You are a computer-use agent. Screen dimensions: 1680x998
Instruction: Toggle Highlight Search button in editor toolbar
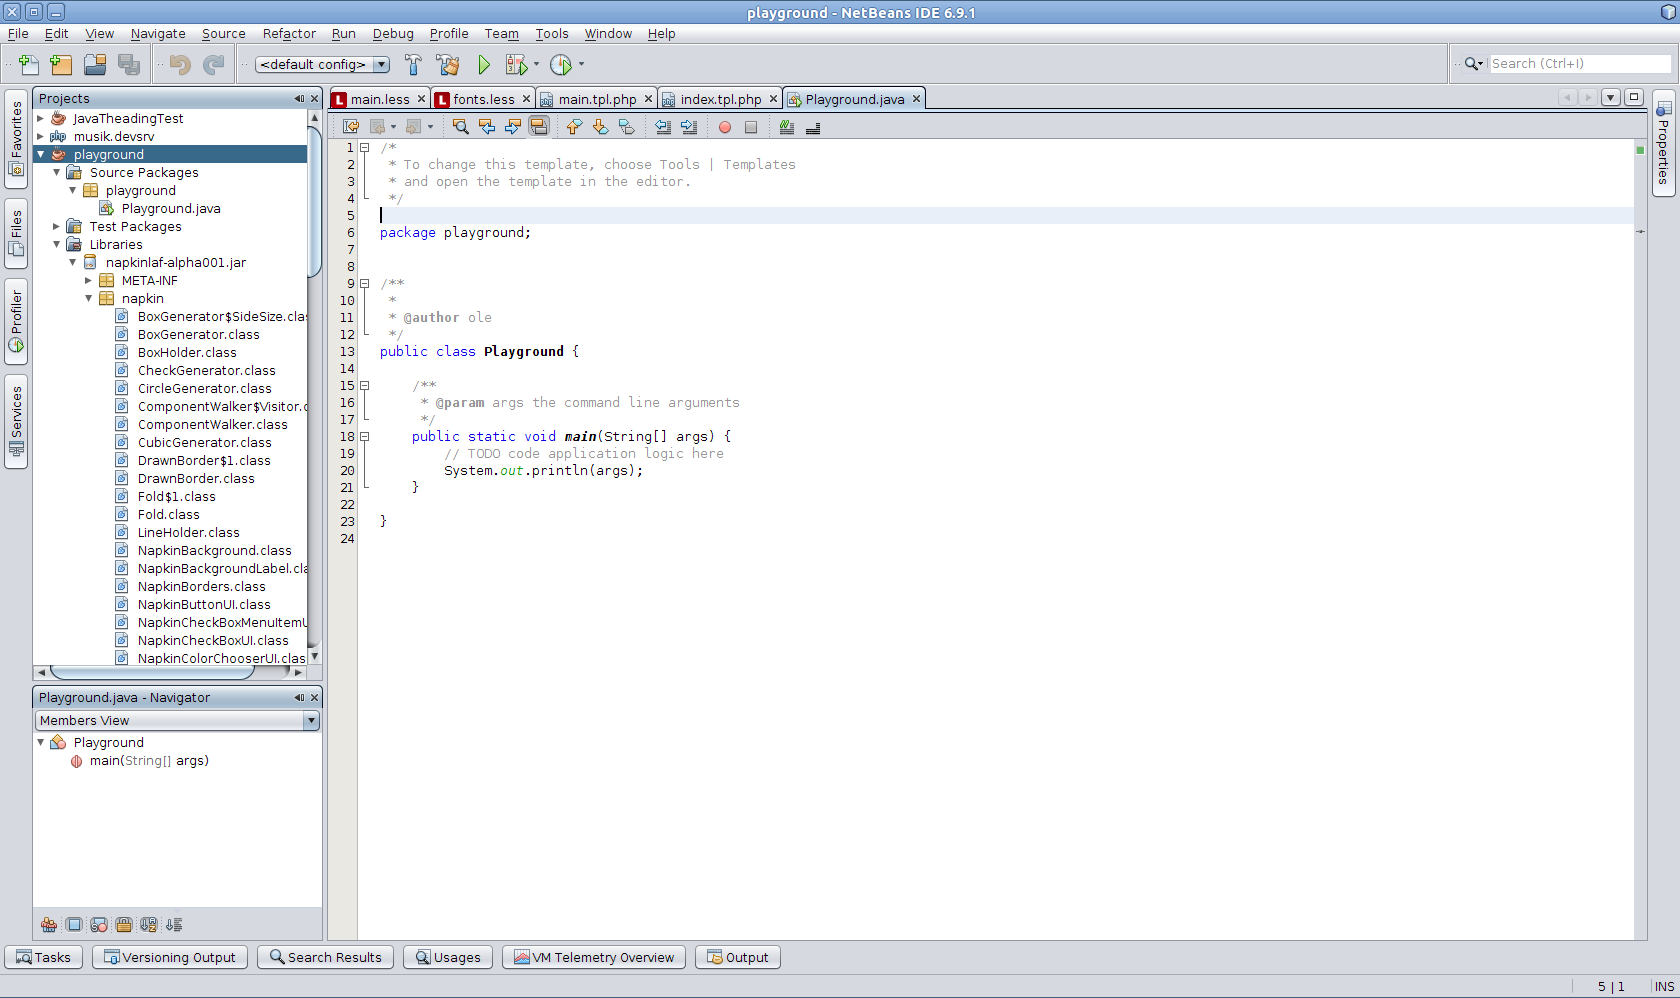click(539, 127)
